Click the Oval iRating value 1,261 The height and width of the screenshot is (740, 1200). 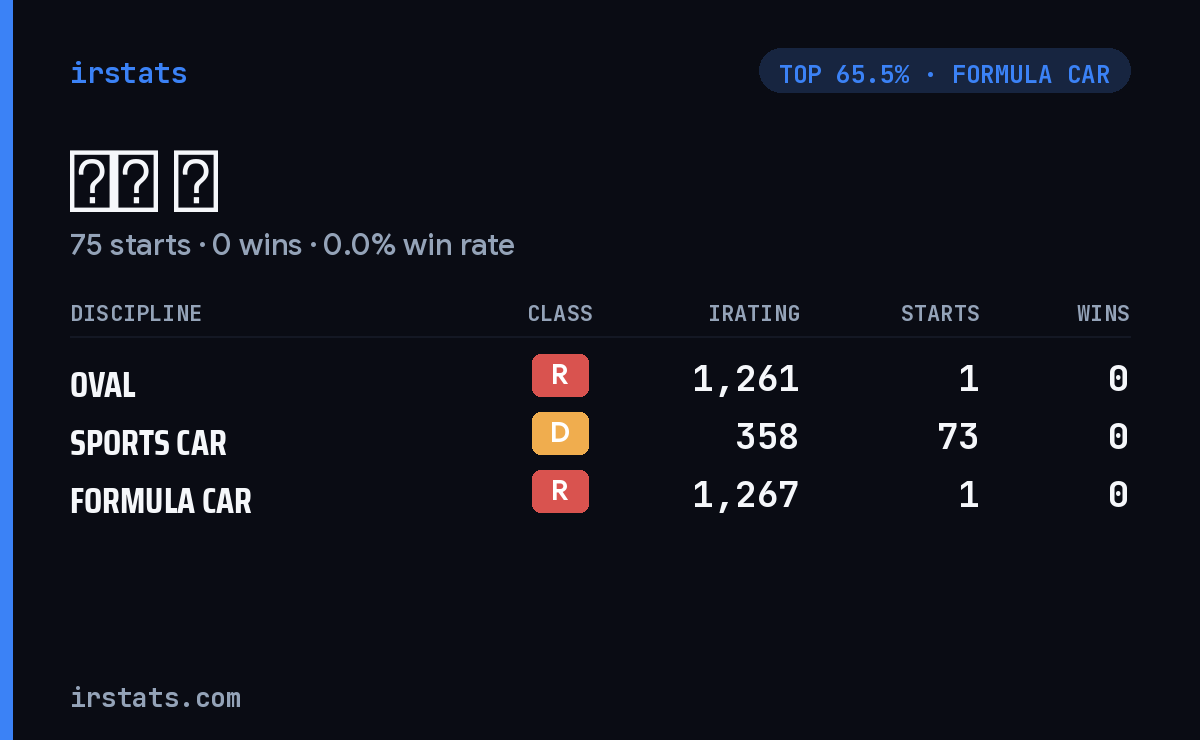(746, 379)
